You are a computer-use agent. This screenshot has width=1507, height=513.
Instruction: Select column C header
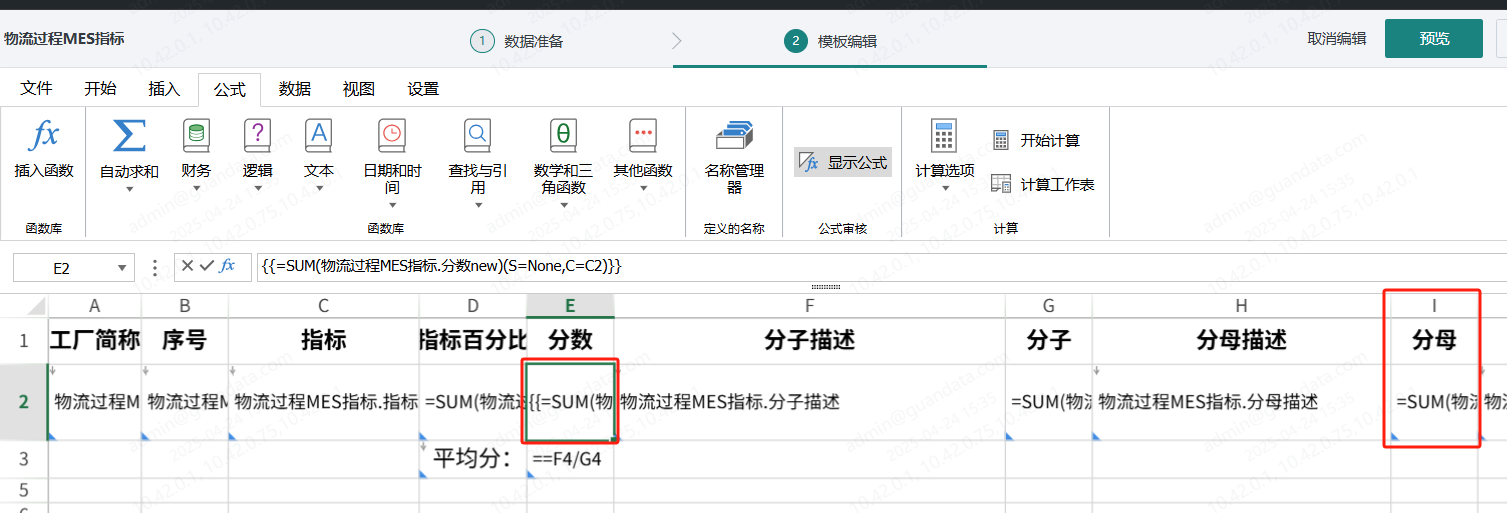click(324, 305)
